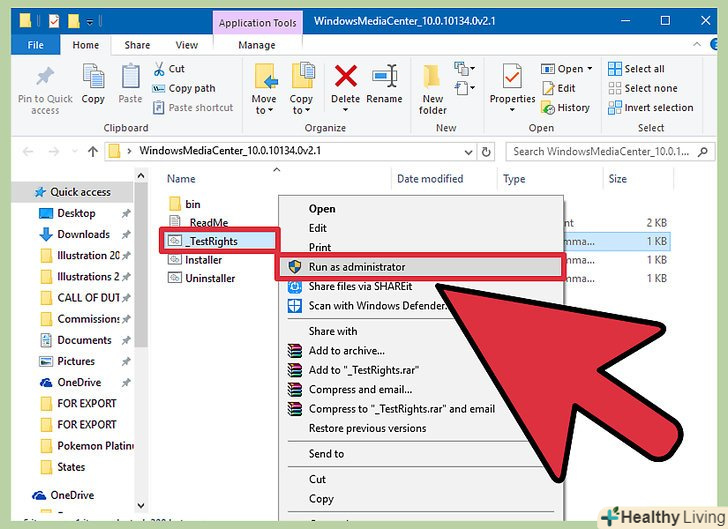Open Desktop in the navigation pane
Screen dimensions: 728x529
point(76,213)
